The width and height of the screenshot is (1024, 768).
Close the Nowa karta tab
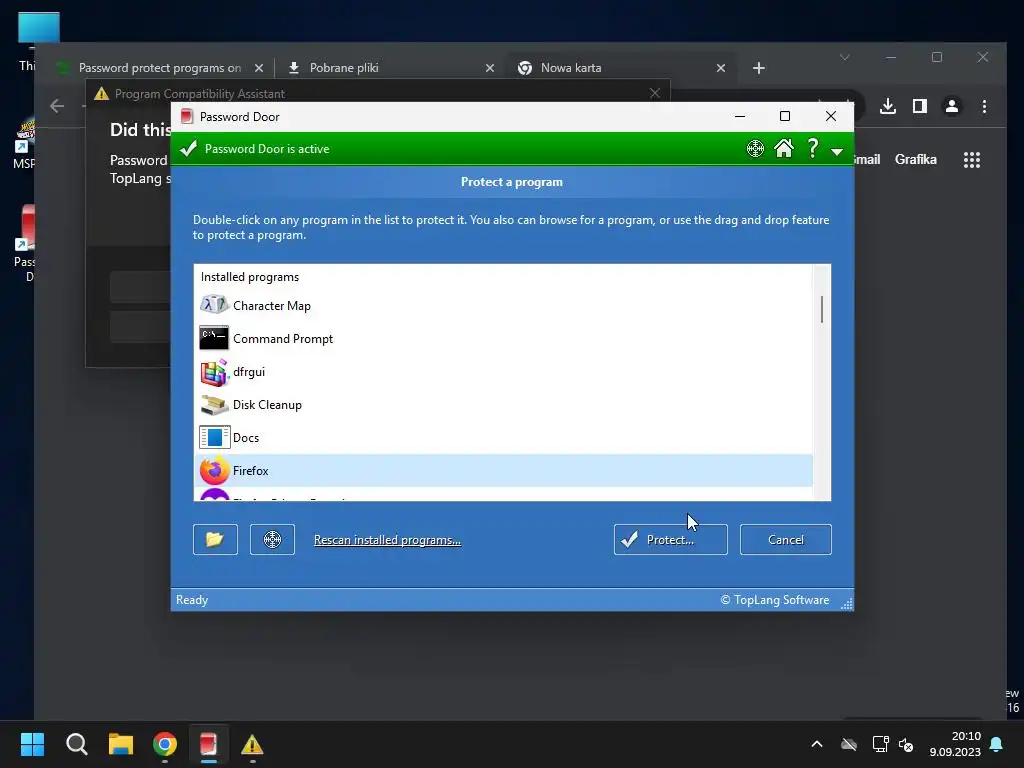pos(720,68)
